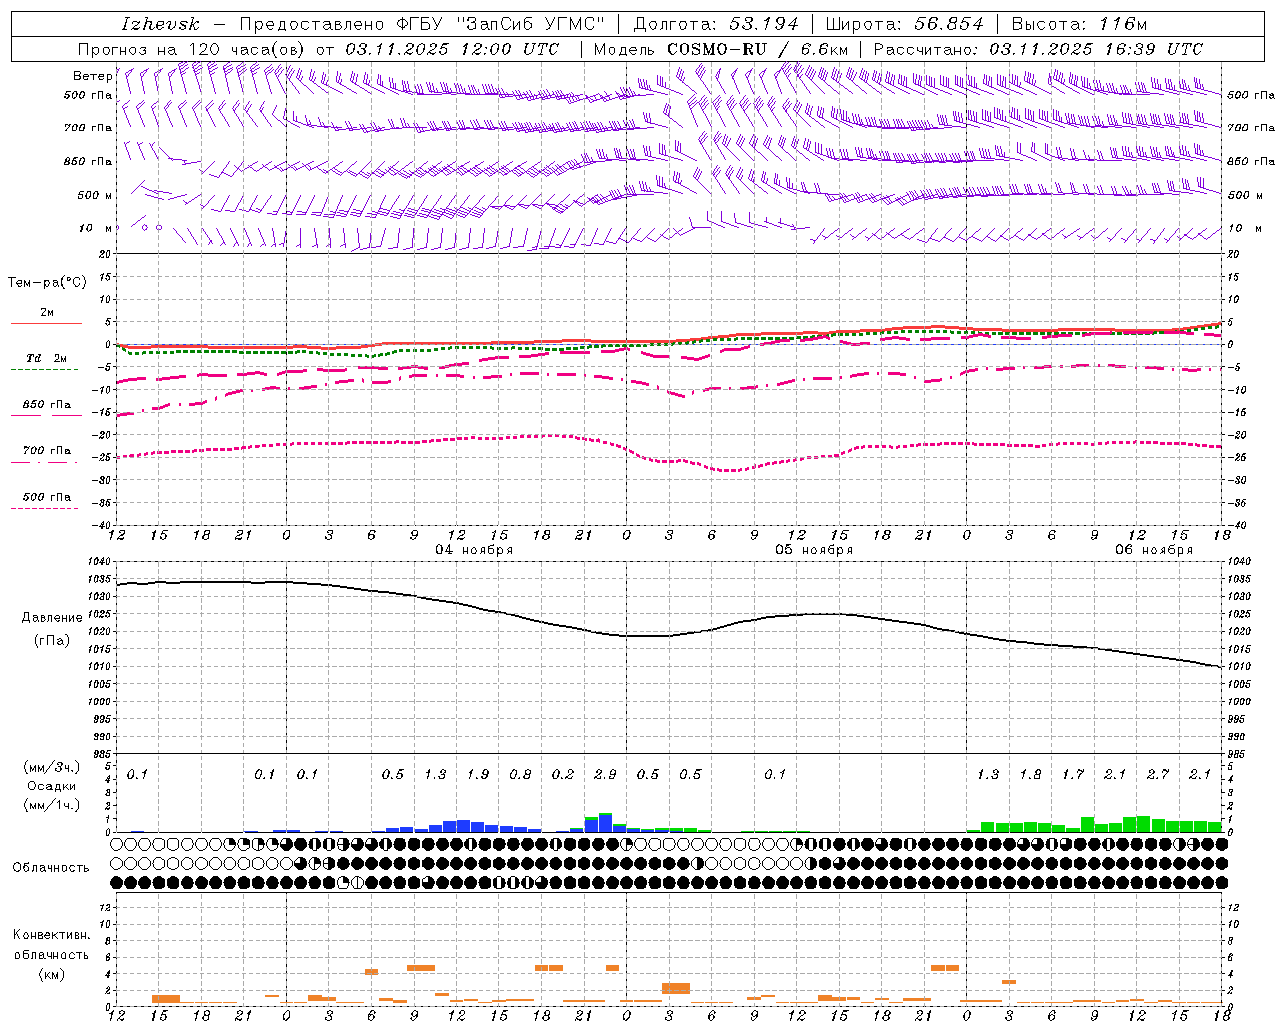The width and height of the screenshot is (1280, 1024).
Task: Click the '(км)' unit under convective label
Action: coord(52,974)
